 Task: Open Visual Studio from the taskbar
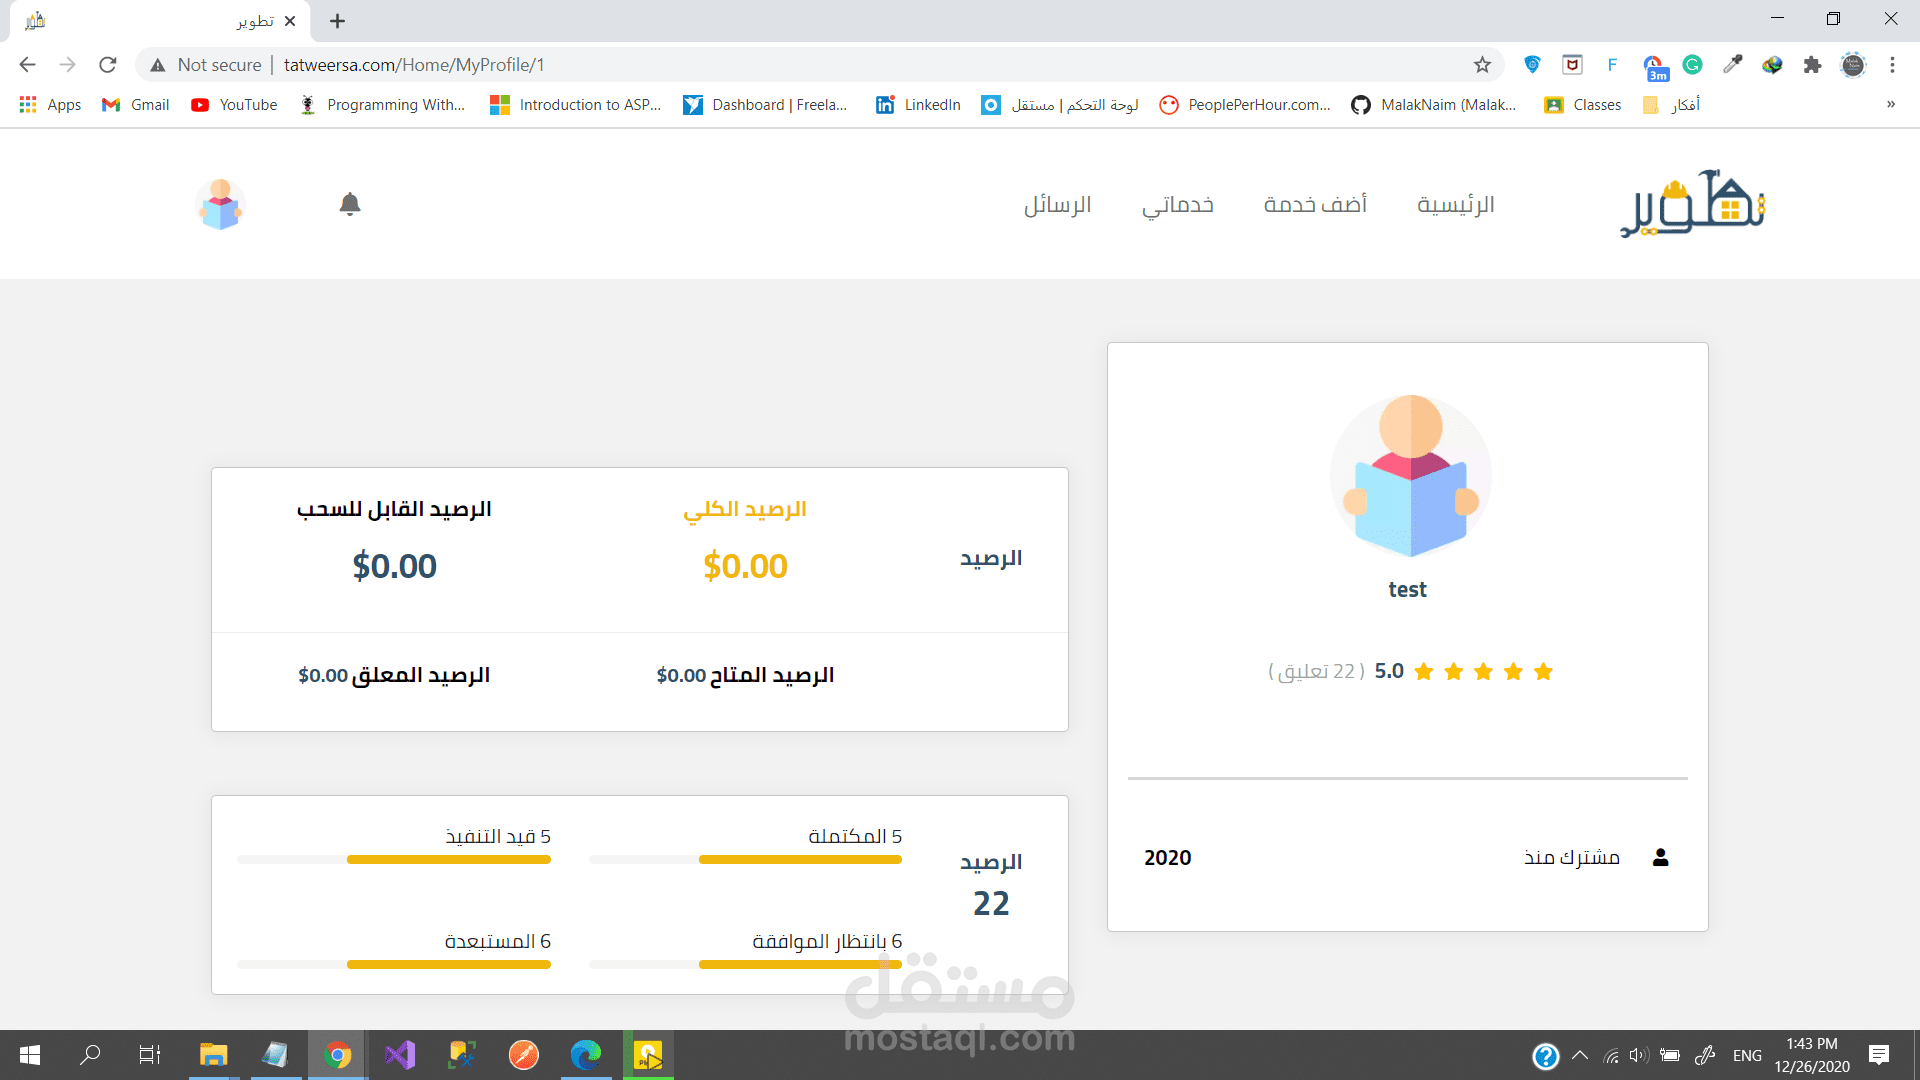[400, 1055]
